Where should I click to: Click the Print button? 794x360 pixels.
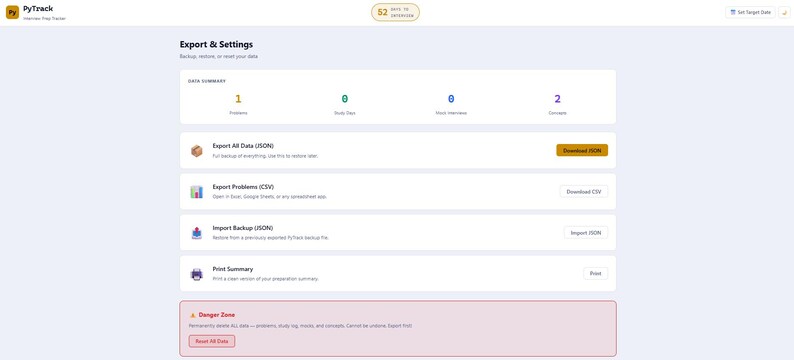(595, 273)
